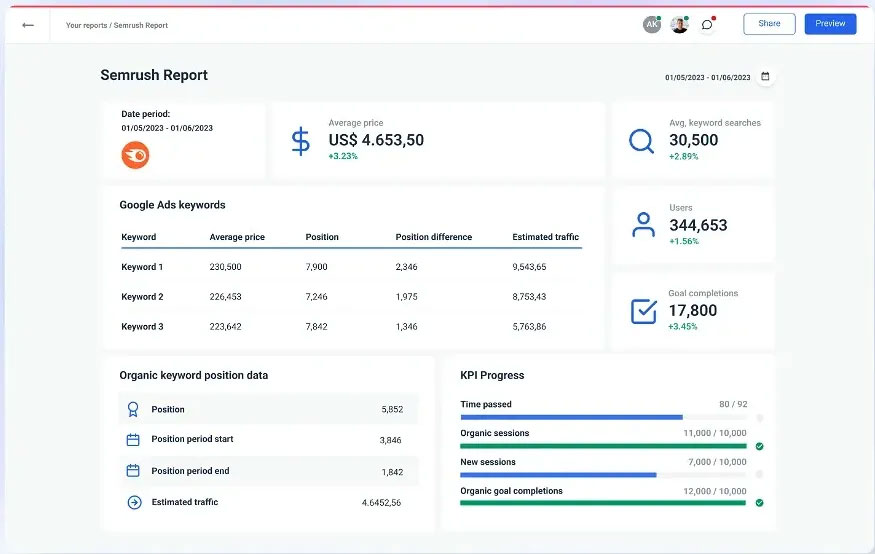Click the Users person icon
Screen dimensions: 875x554
tap(643, 225)
